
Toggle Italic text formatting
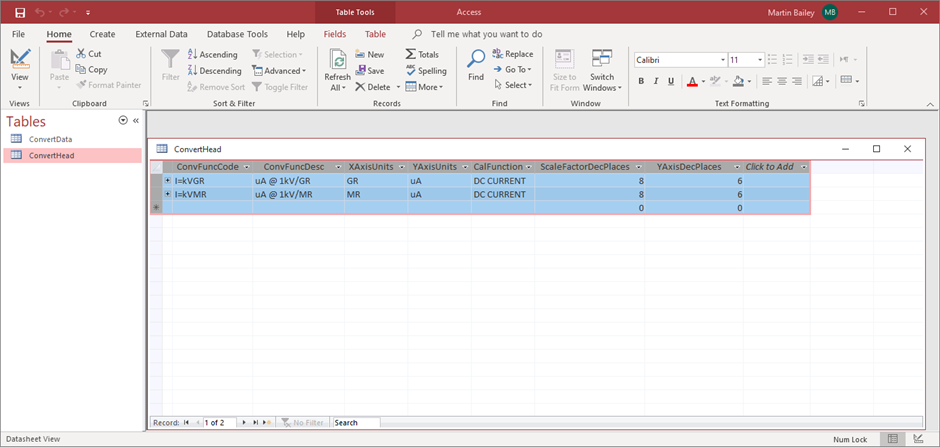pos(656,81)
